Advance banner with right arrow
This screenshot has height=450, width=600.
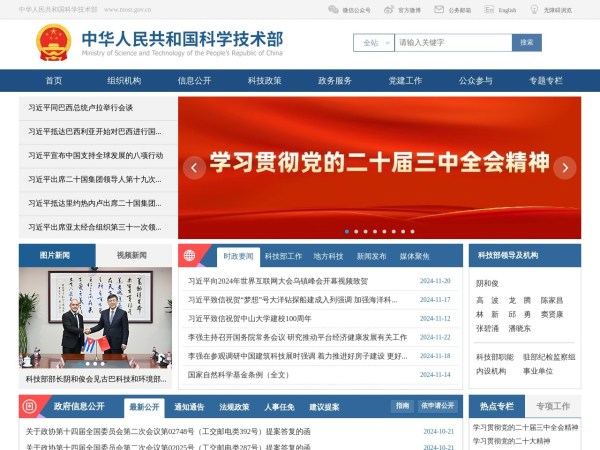pos(565,168)
